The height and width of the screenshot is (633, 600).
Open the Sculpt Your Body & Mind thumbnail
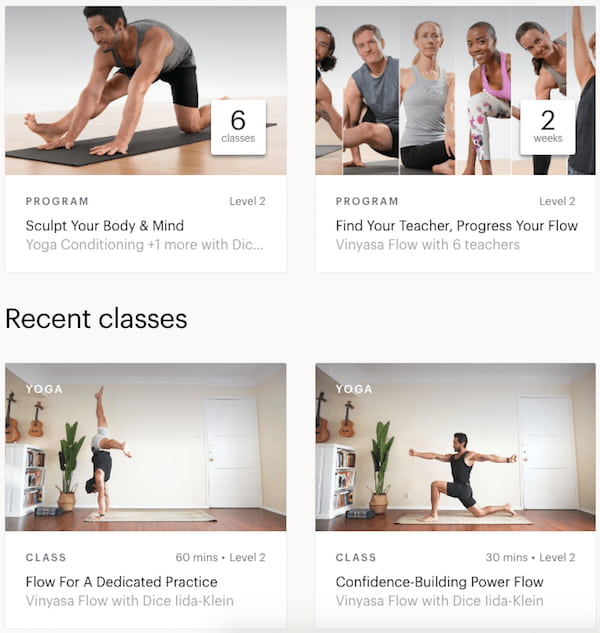145,90
